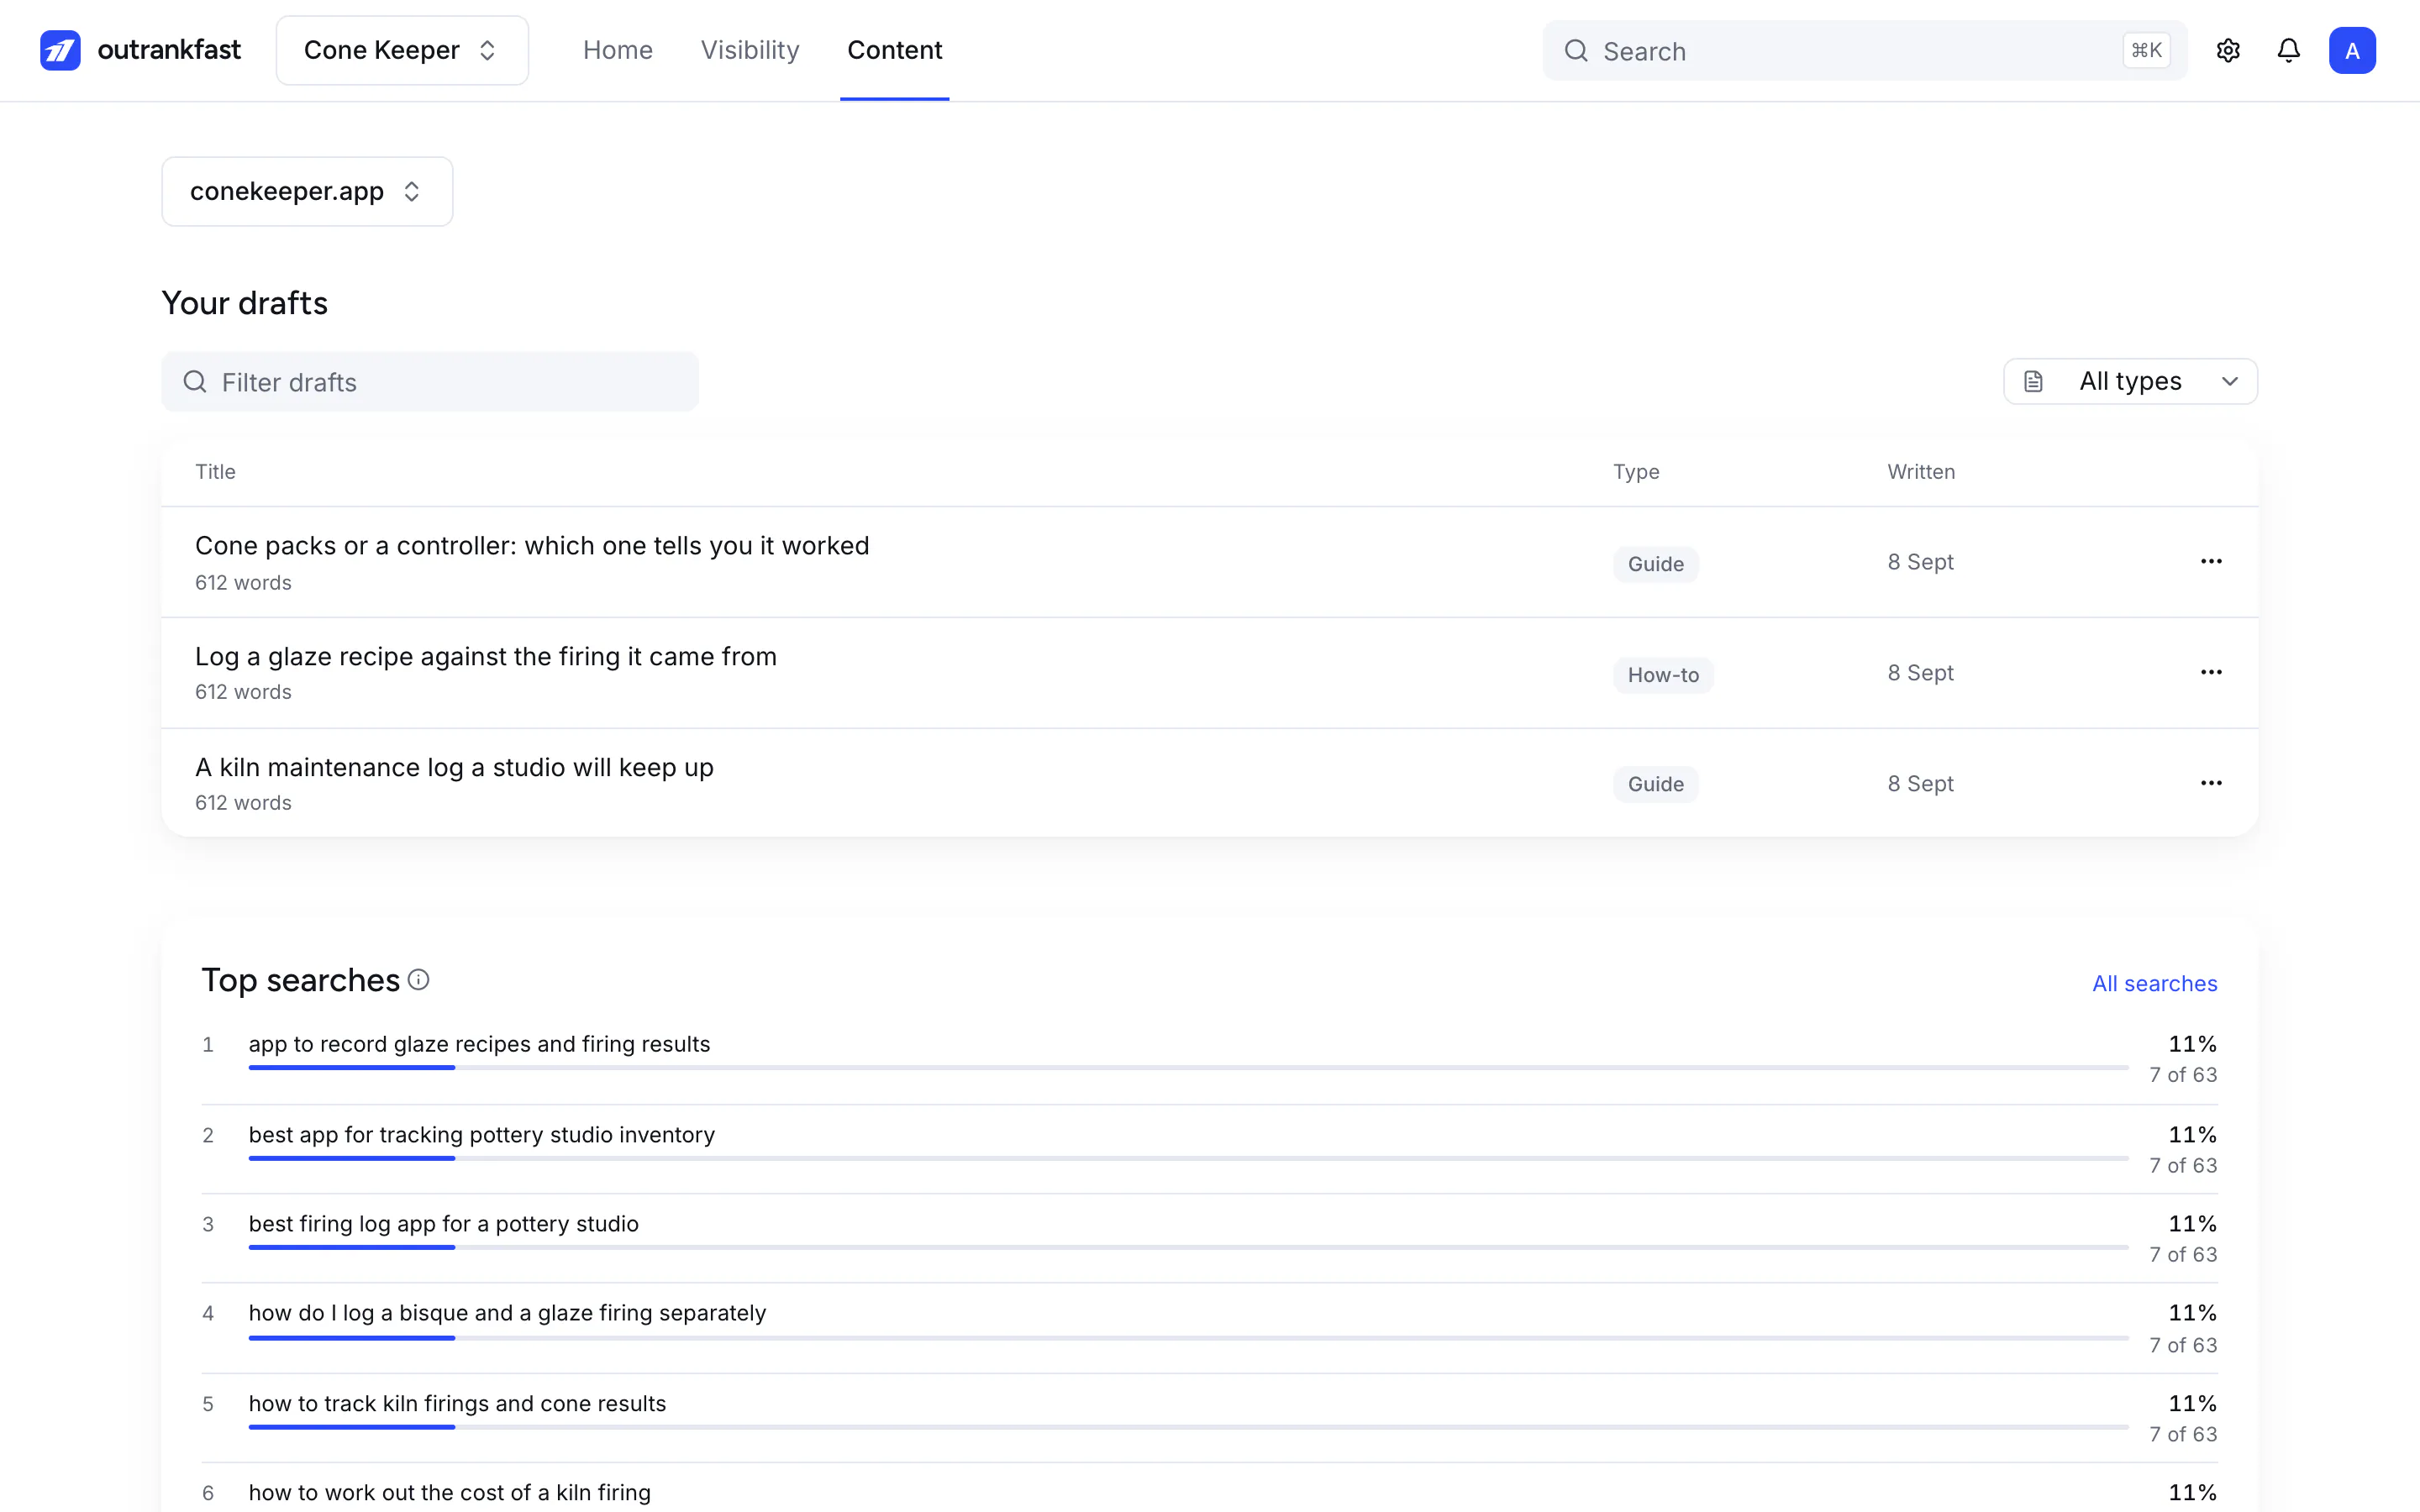Open the All searches link

pos(2154,984)
